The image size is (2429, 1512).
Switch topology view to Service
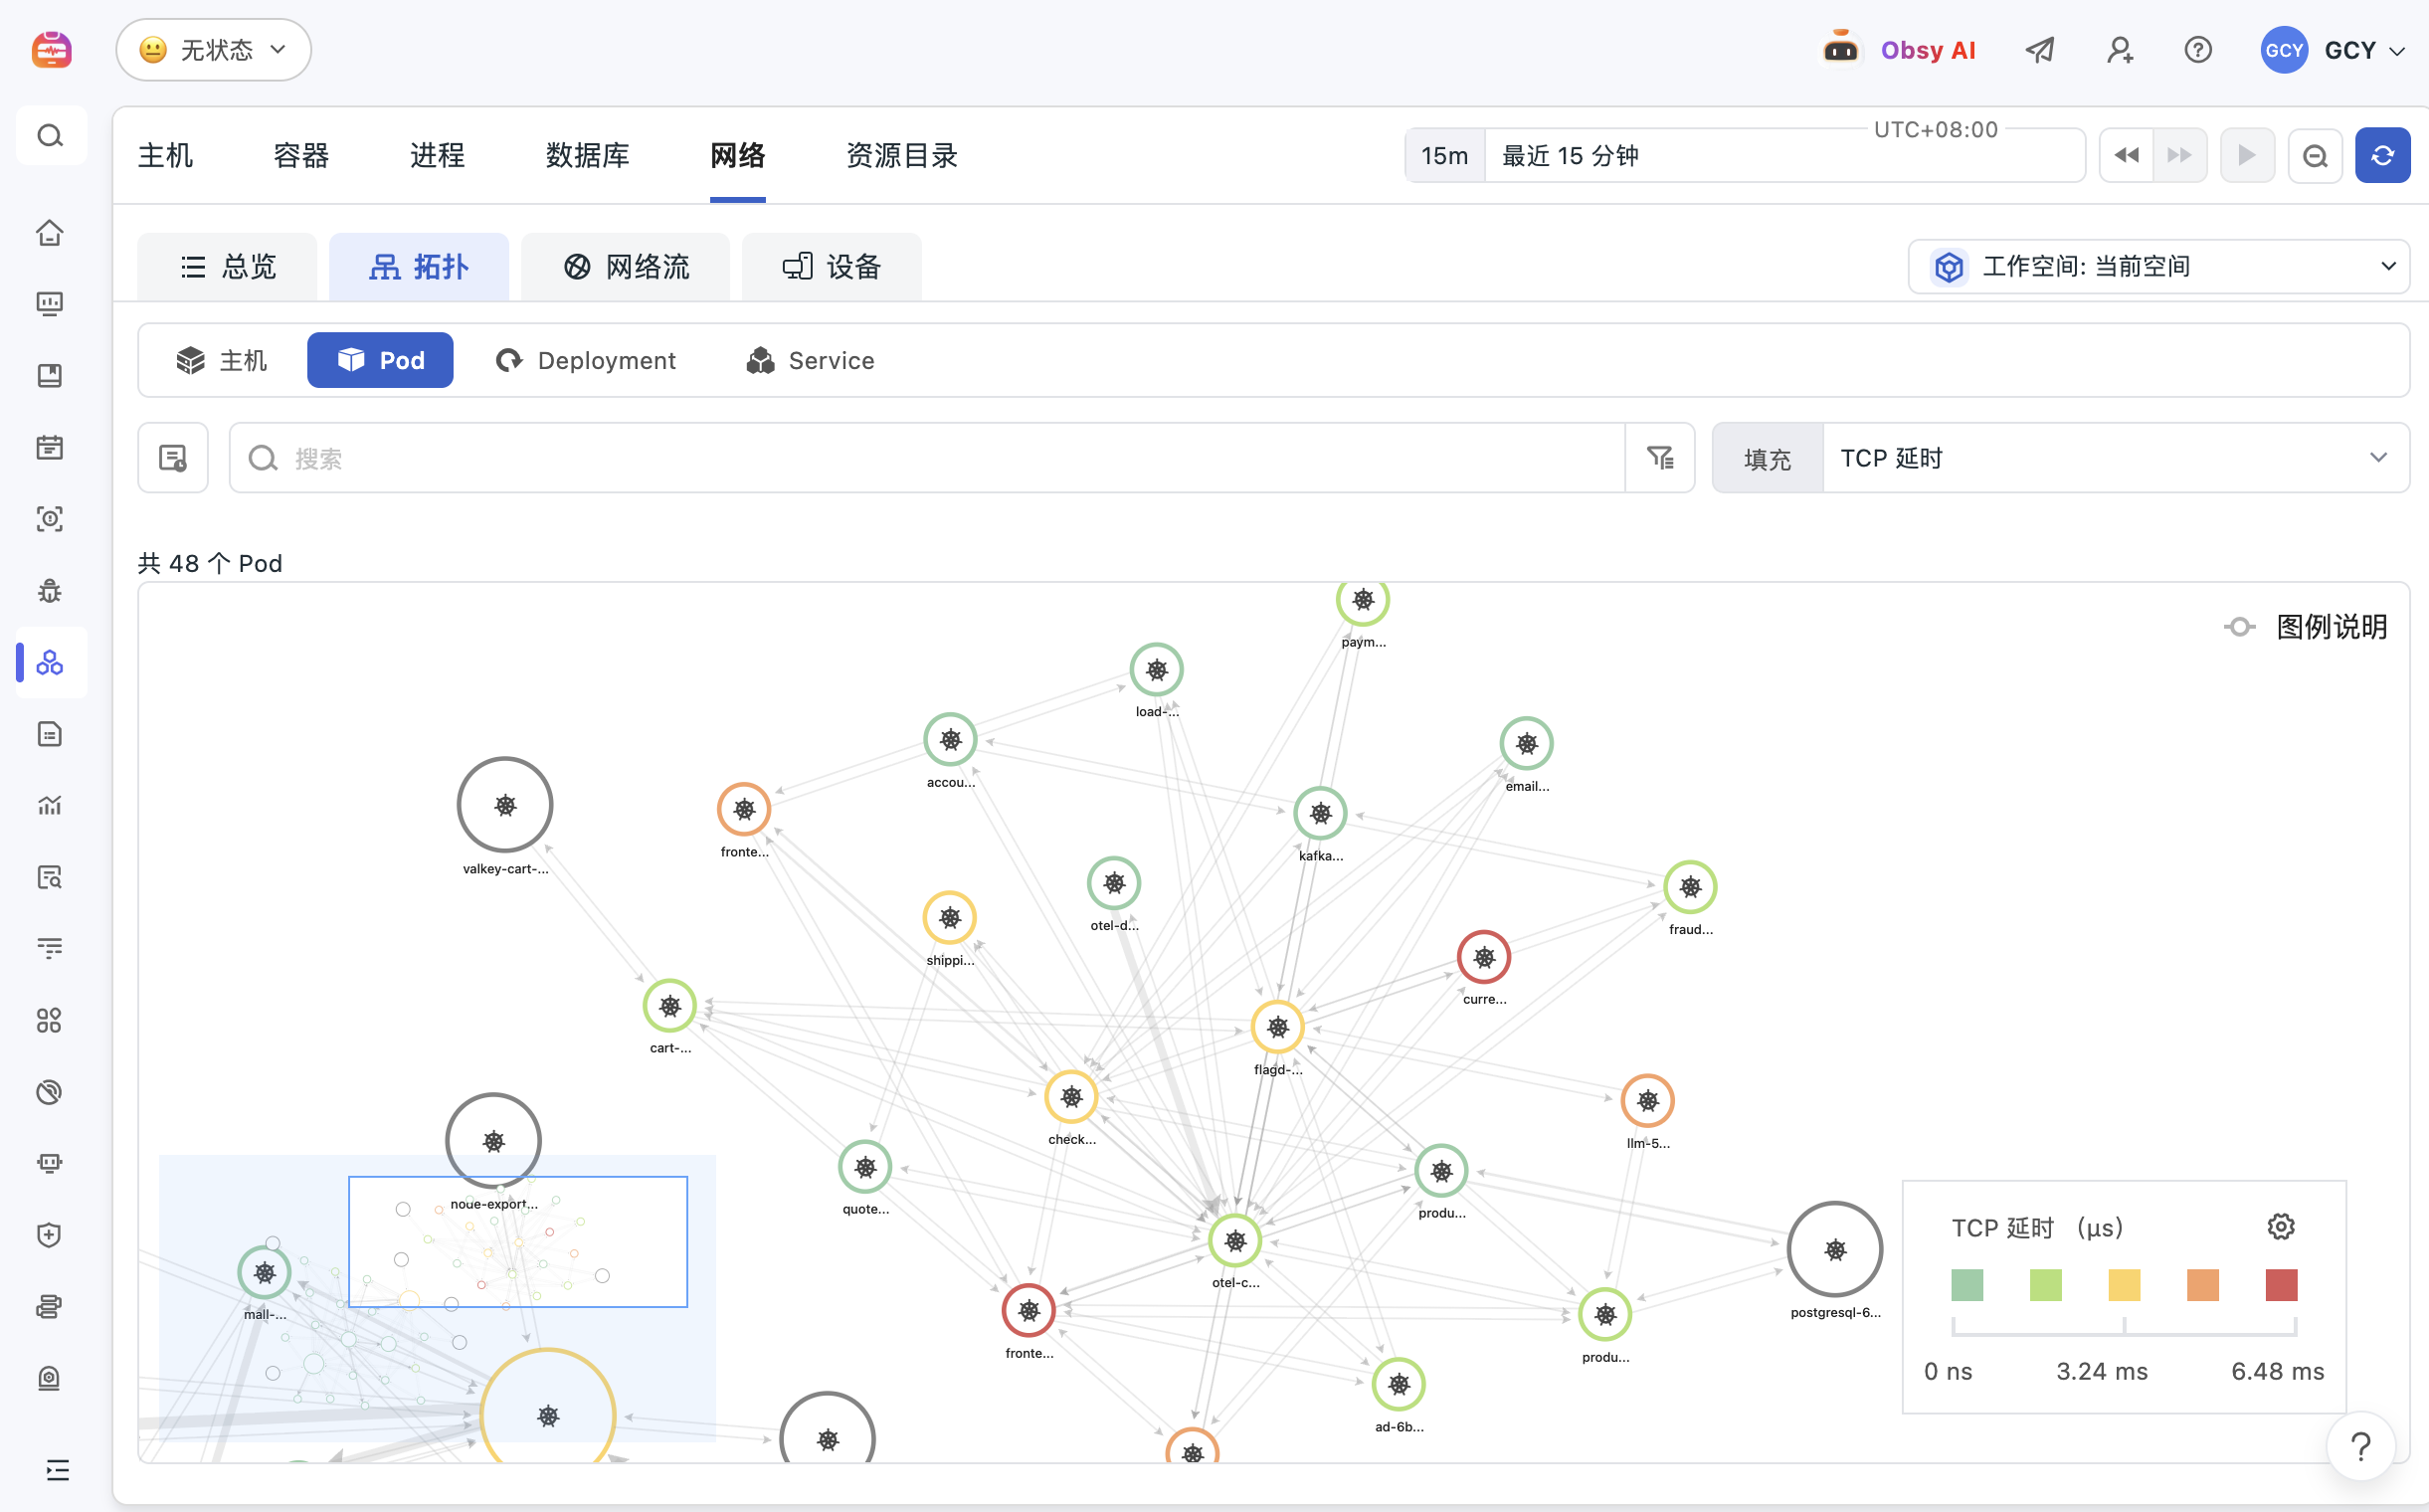810,360
